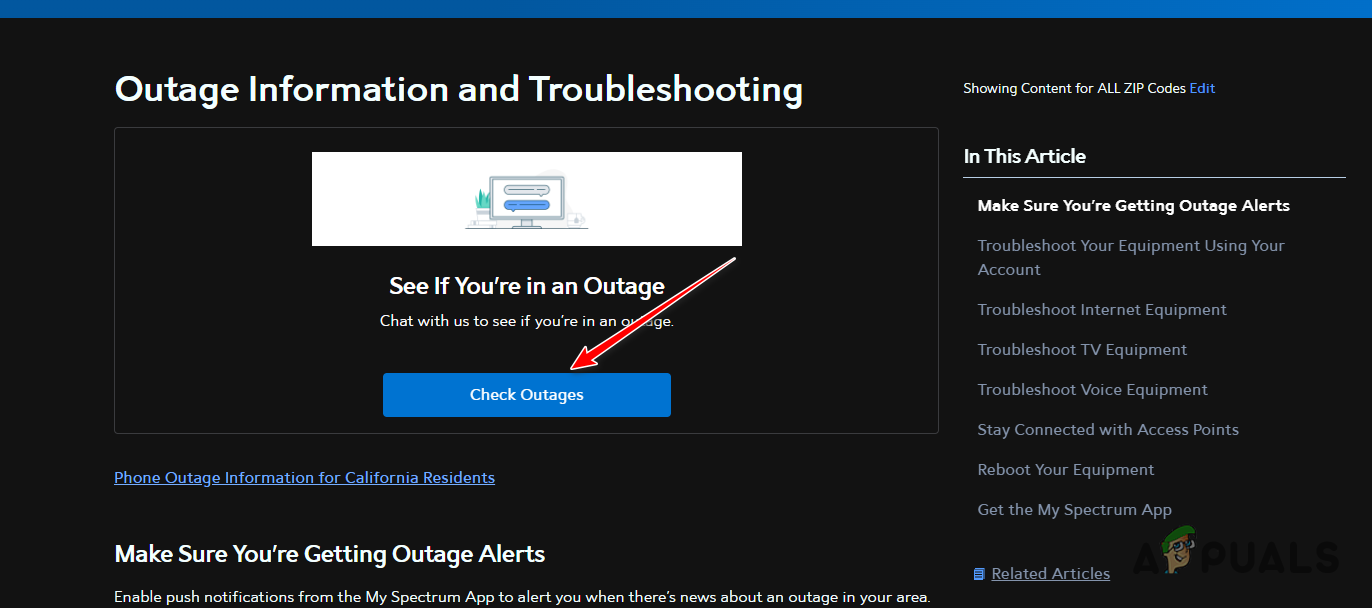Jump to Reboot Your Equipment section
Viewport: 1372px width, 608px height.
[x=1065, y=469]
